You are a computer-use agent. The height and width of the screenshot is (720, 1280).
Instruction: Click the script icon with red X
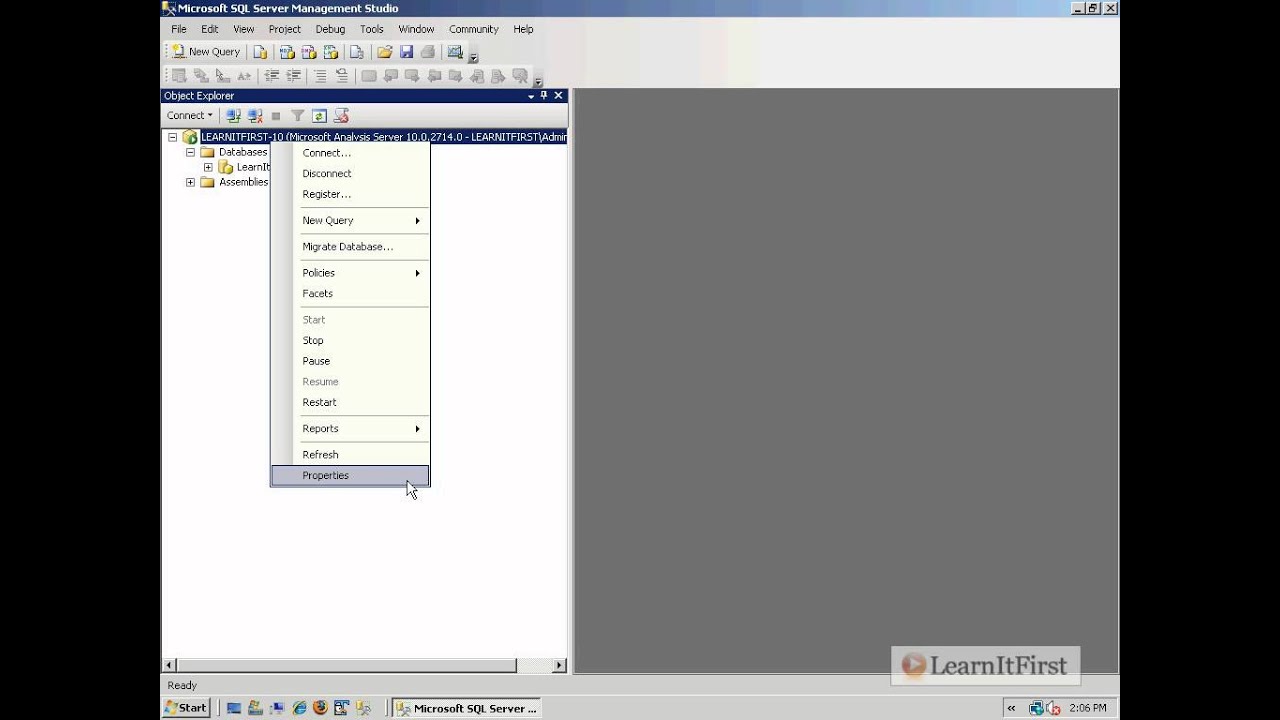click(341, 116)
